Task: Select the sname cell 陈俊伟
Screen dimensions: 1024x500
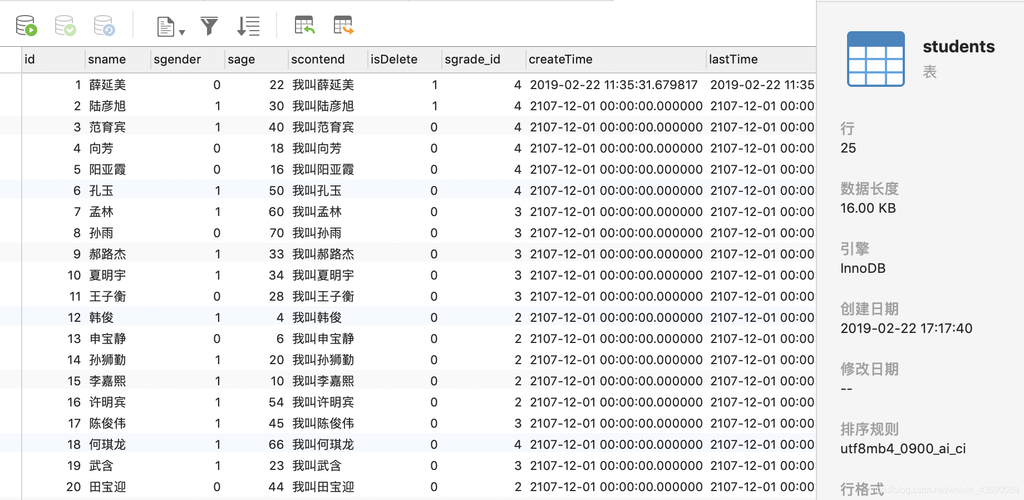Action: [x=108, y=424]
